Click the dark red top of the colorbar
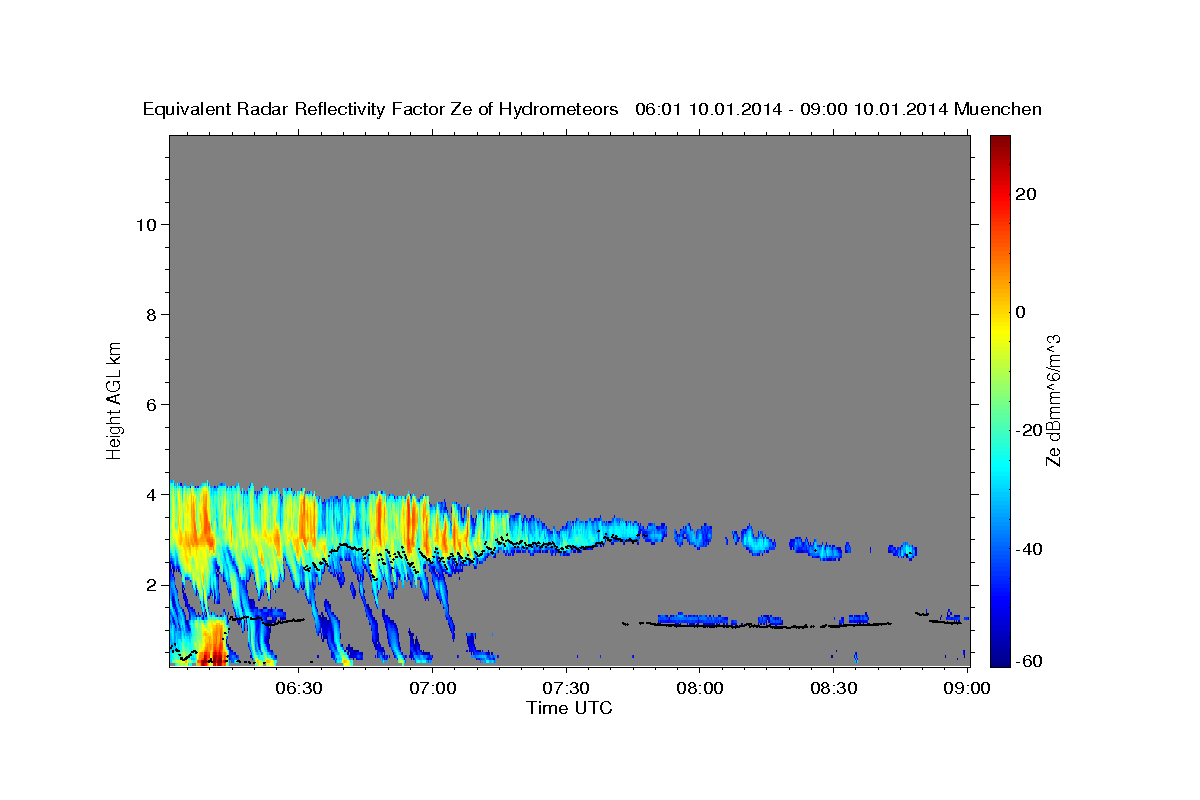 point(1000,143)
